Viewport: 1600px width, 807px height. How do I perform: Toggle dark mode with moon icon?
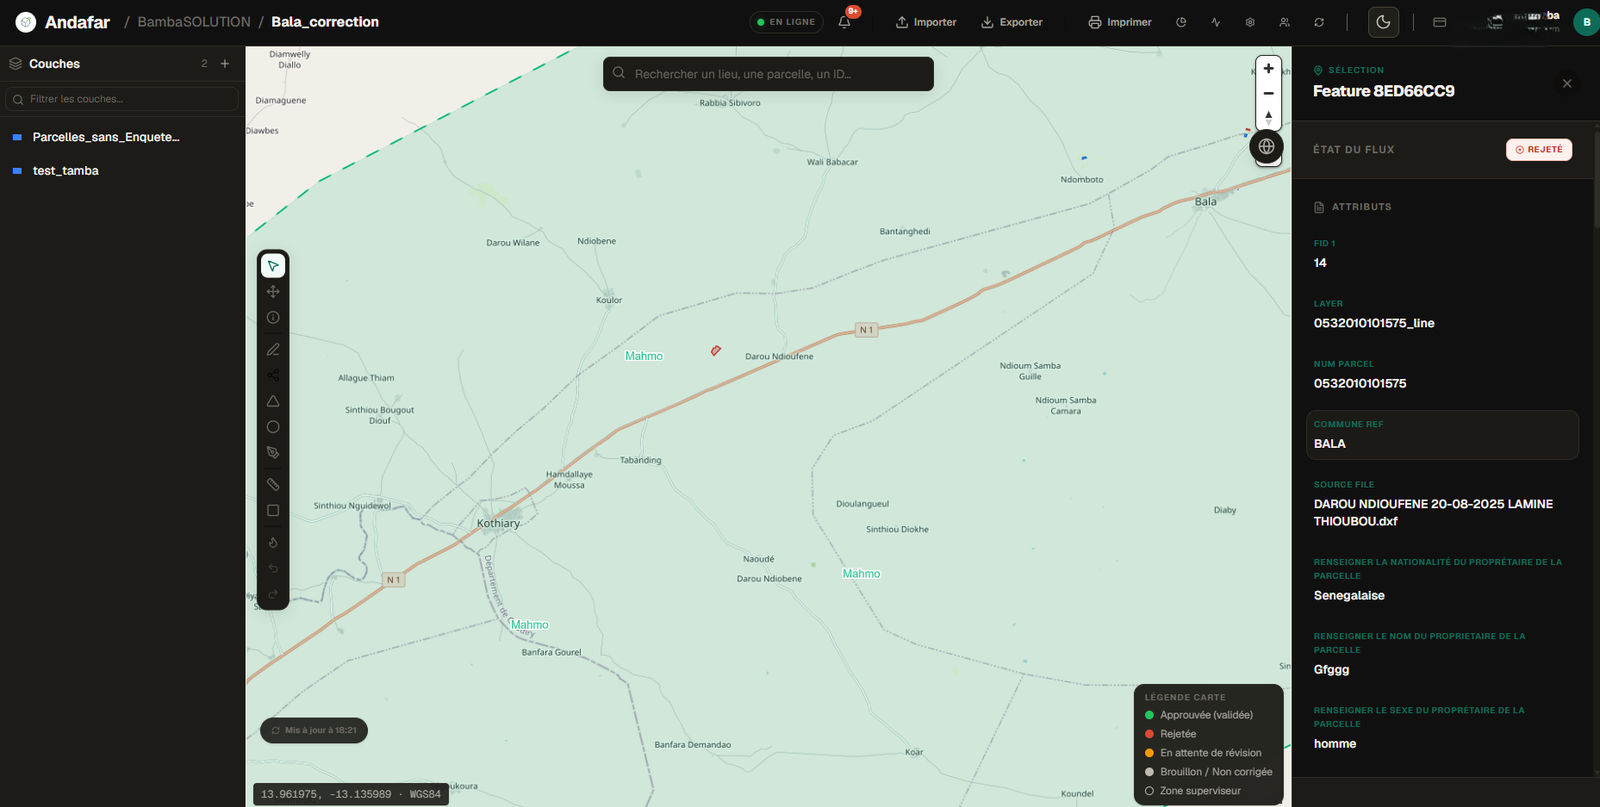[1383, 22]
